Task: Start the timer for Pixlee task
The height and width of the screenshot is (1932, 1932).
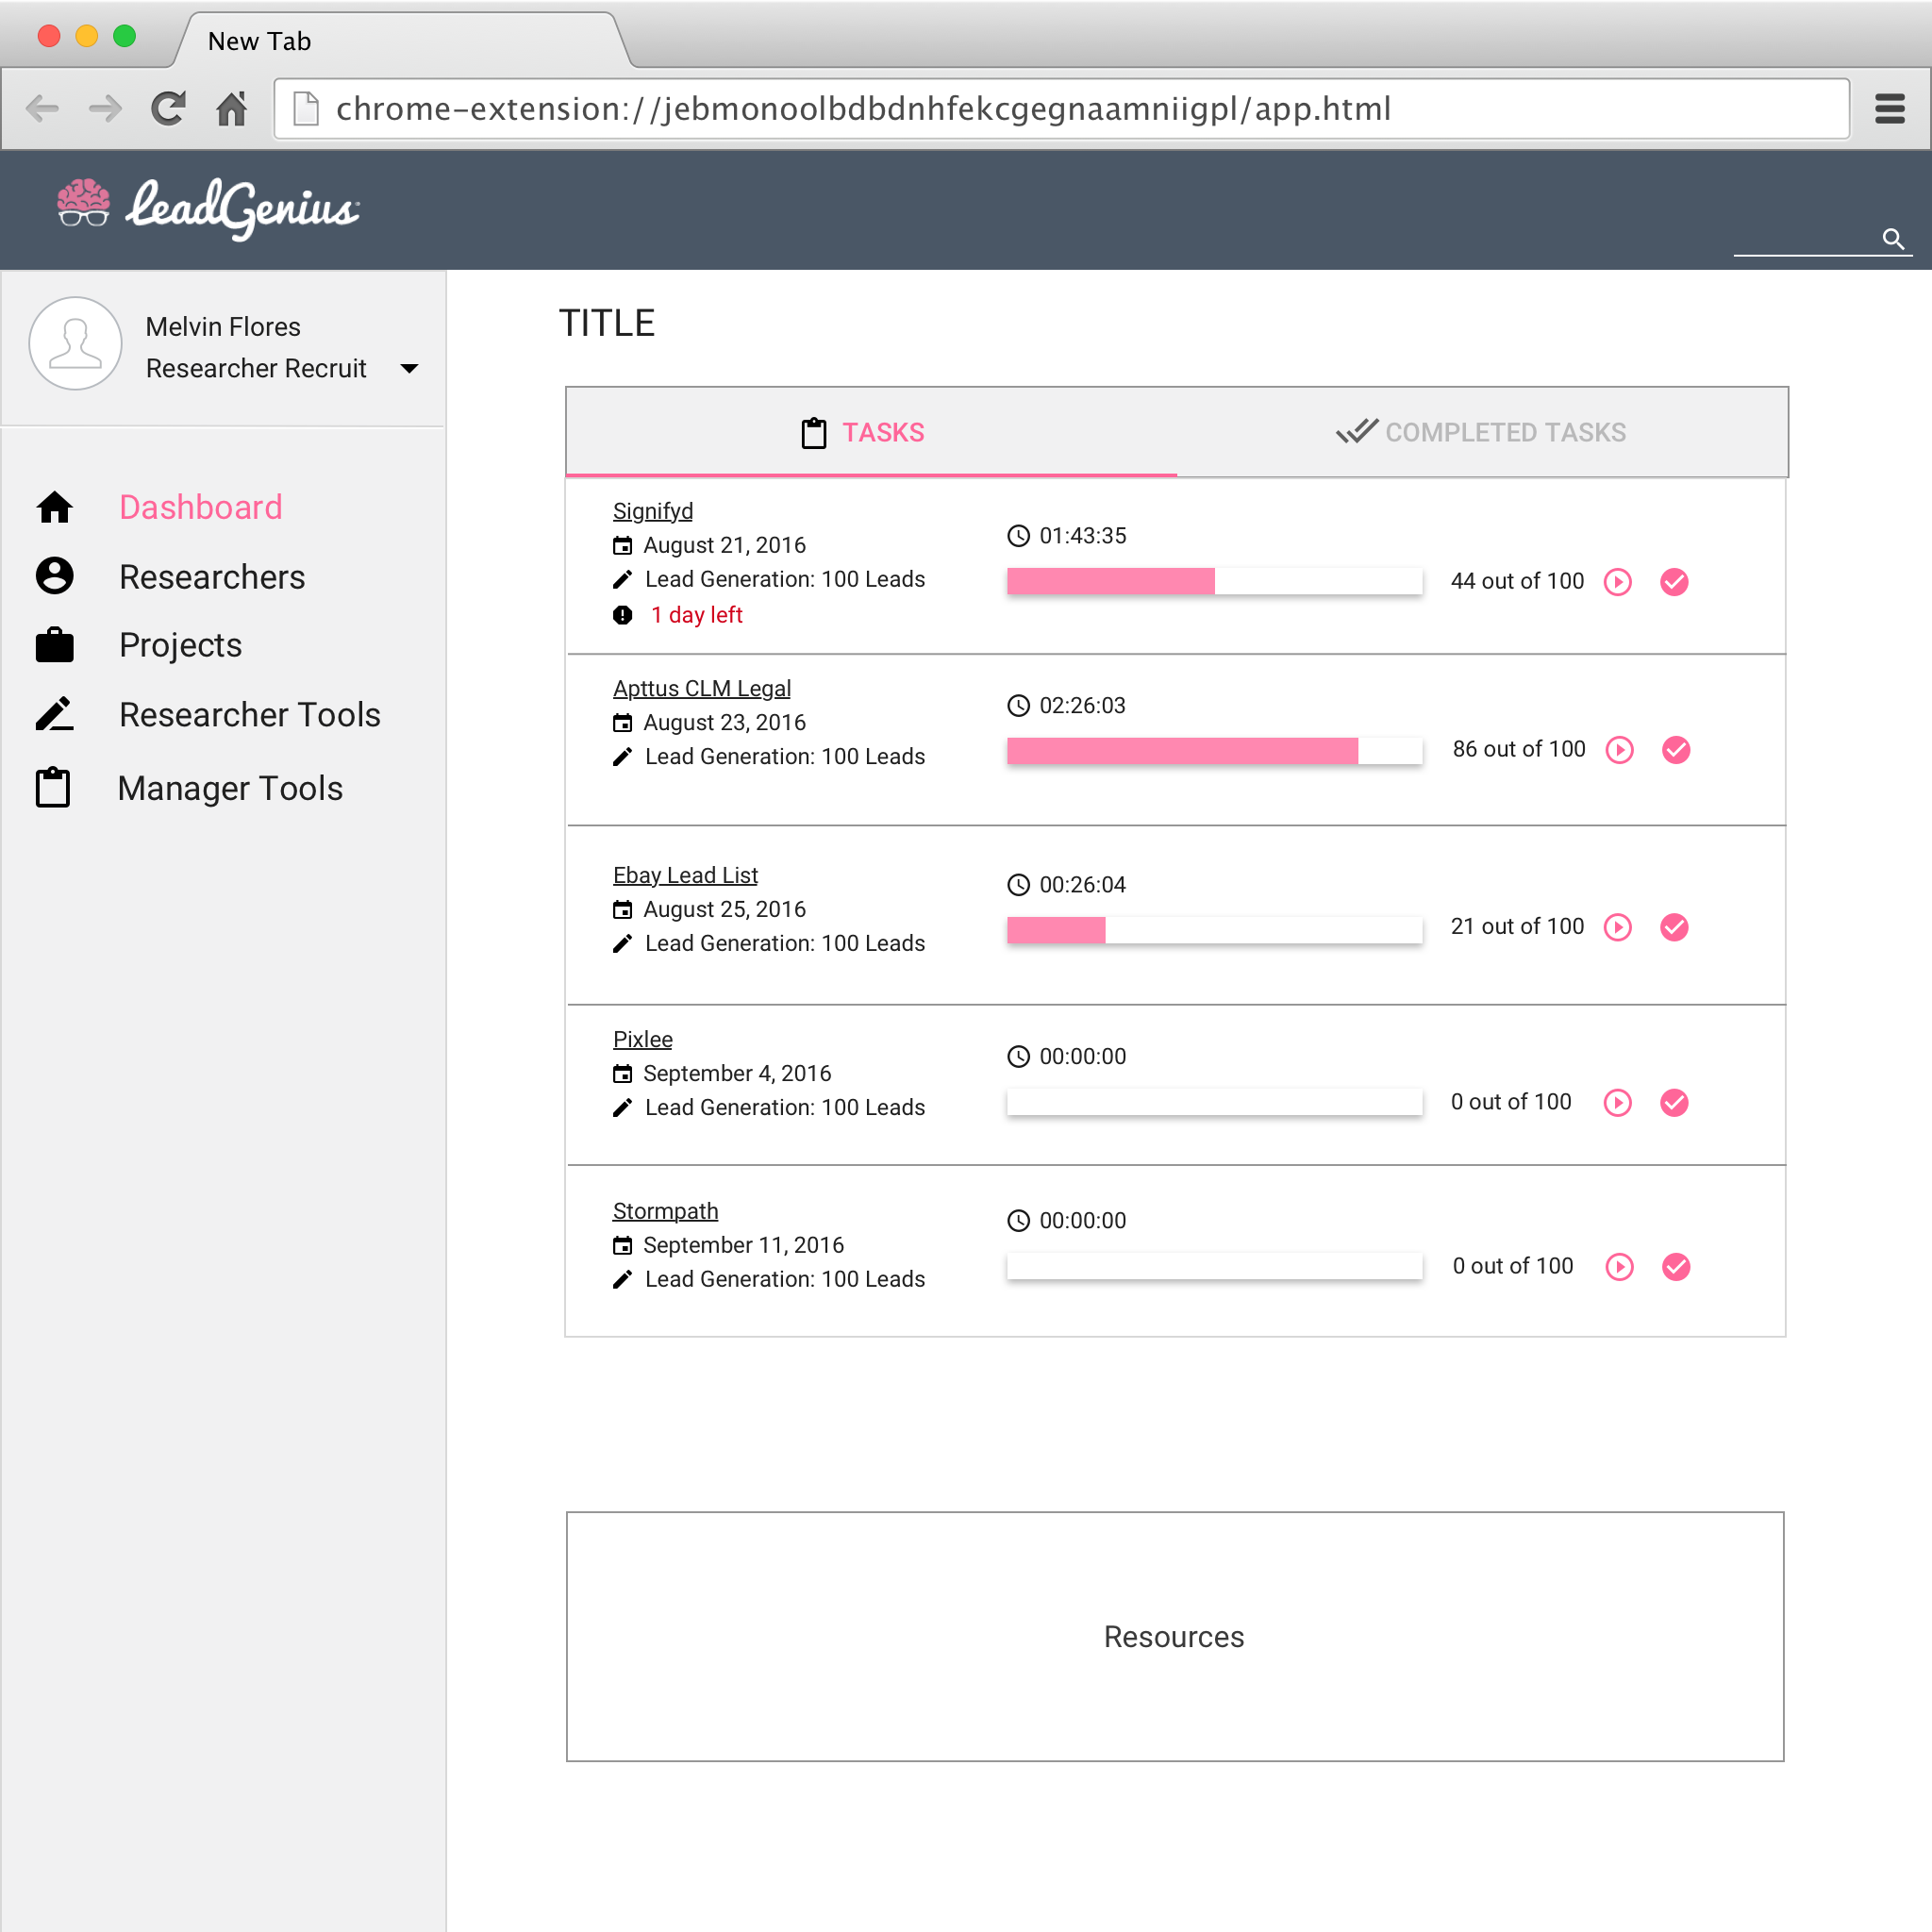Action: pyautogui.click(x=1617, y=1102)
